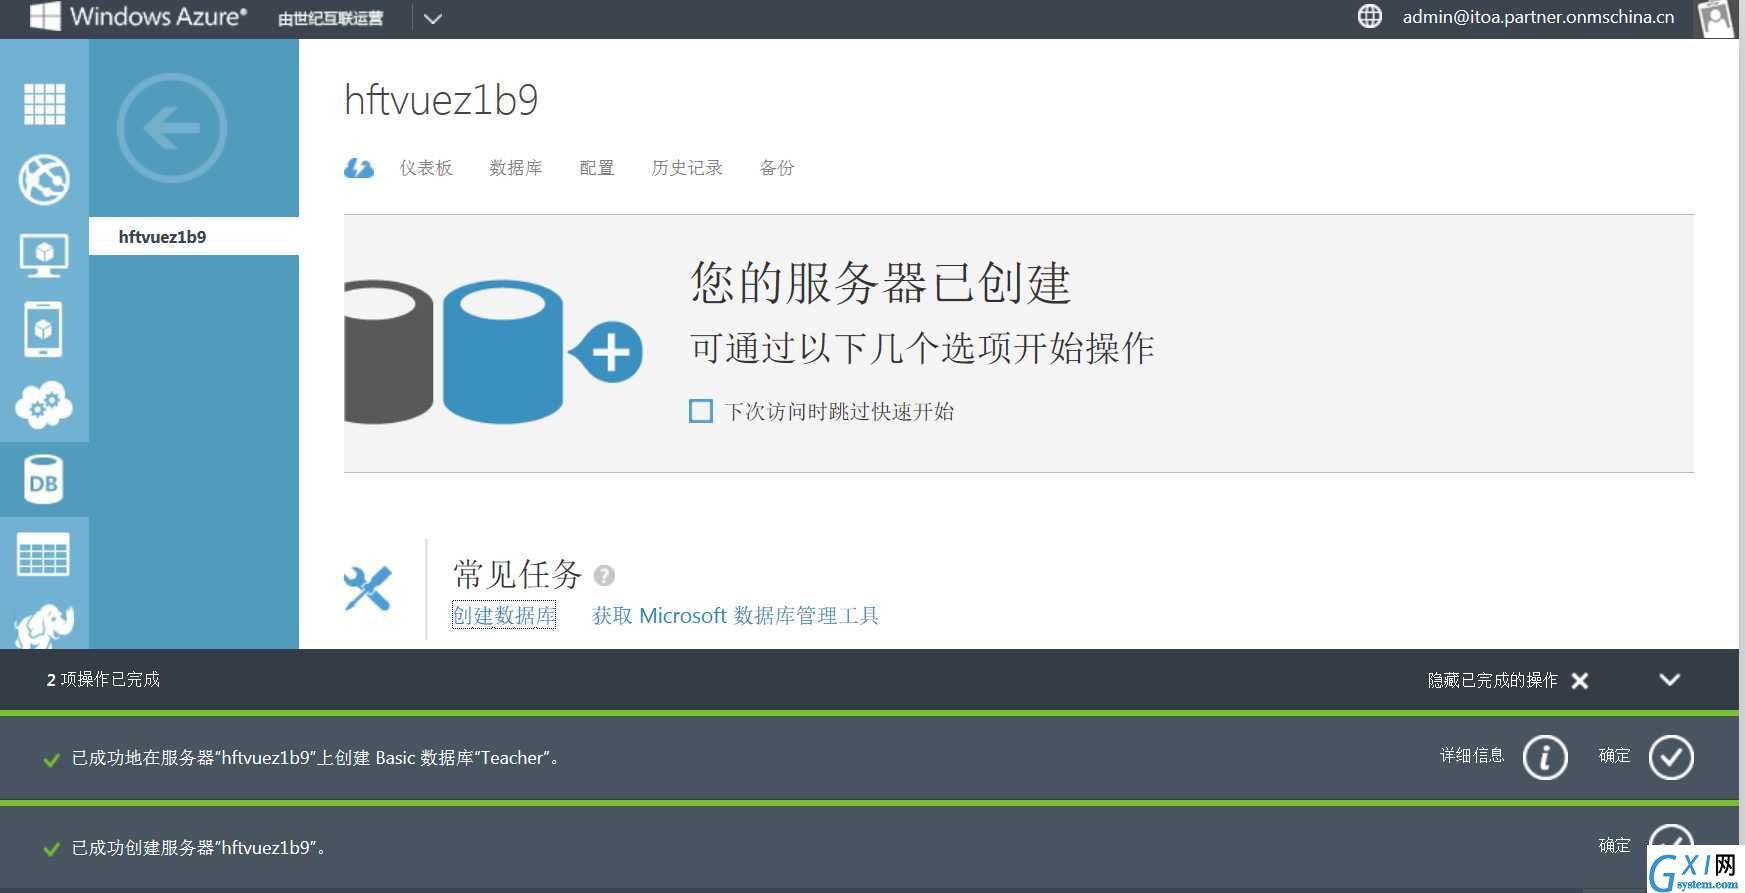This screenshot has height=893, width=1745.
Task: Confirm server created notification checkmark icon
Action: (x=1671, y=840)
